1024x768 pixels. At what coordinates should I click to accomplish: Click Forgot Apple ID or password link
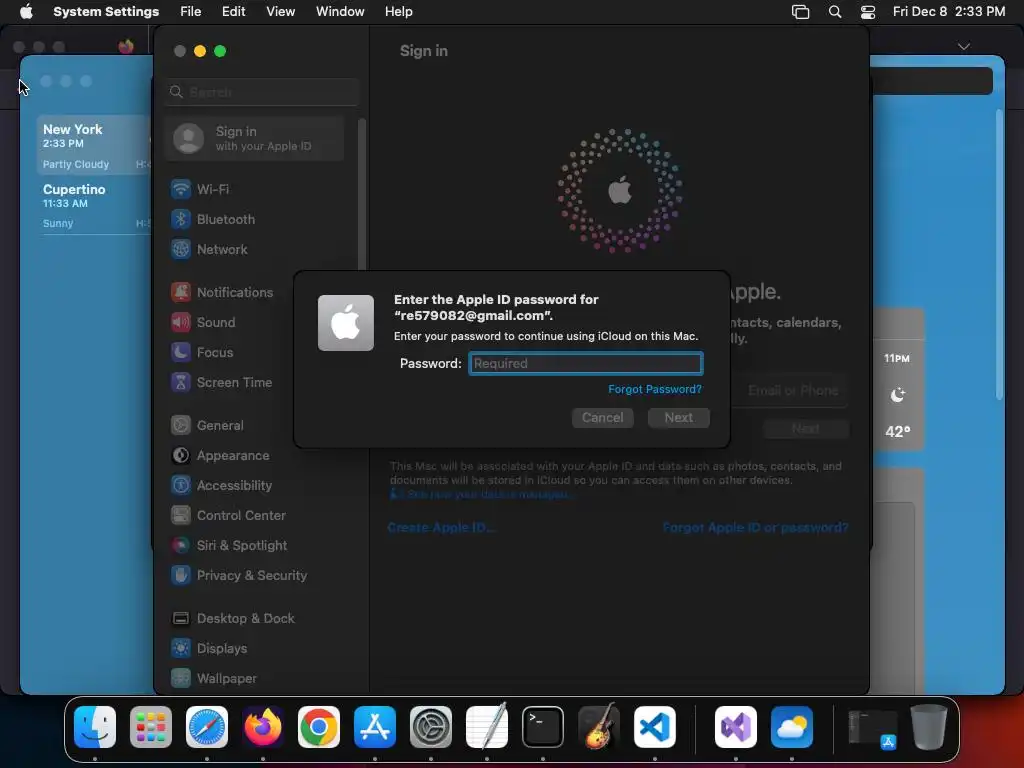pos(755,528)
